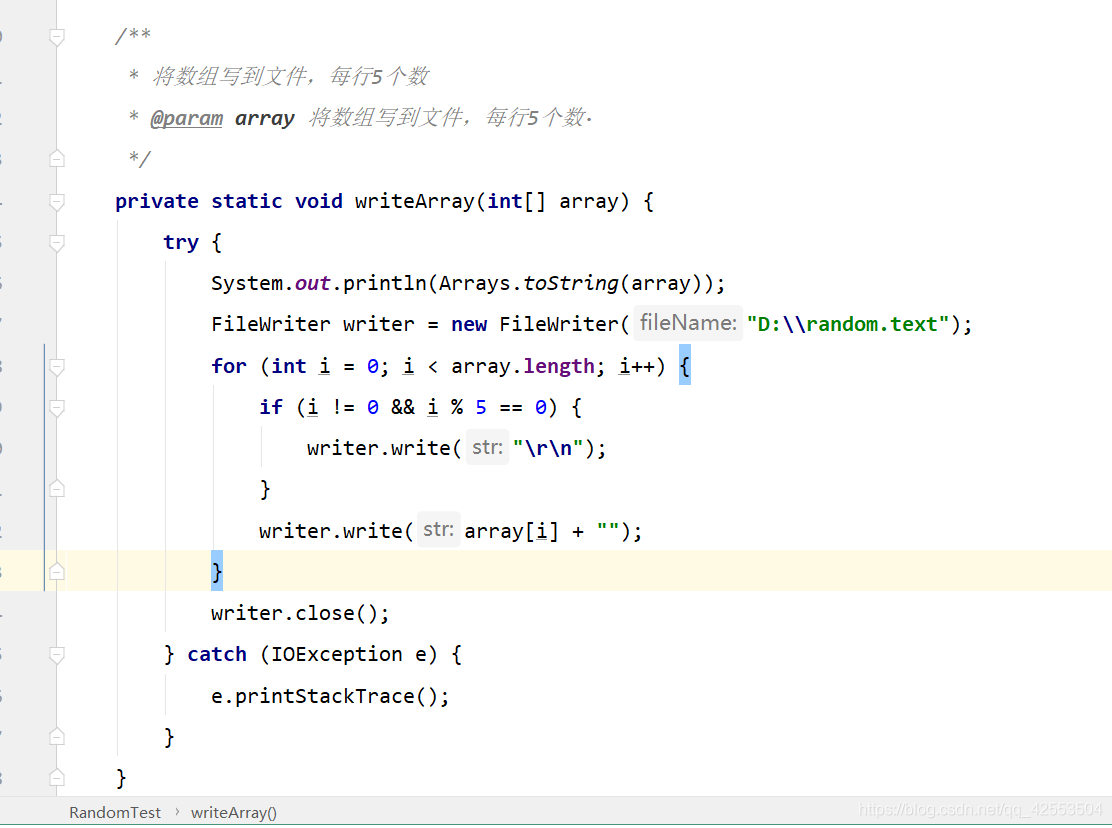Open RandomTest breadcrumb in navigation bar

[115, 812]
